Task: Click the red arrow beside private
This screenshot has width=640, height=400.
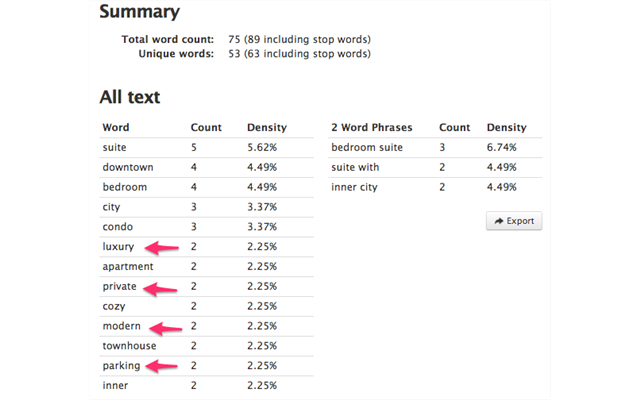Action: (161, 287)
